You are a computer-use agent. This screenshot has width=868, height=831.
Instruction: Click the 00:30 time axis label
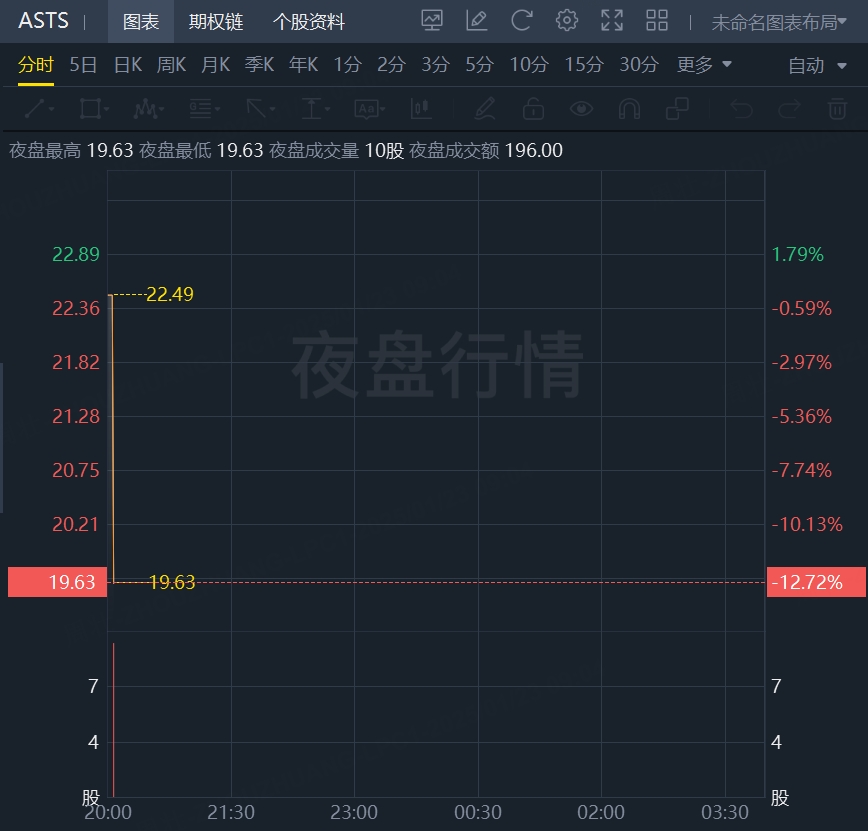[478, 812]
